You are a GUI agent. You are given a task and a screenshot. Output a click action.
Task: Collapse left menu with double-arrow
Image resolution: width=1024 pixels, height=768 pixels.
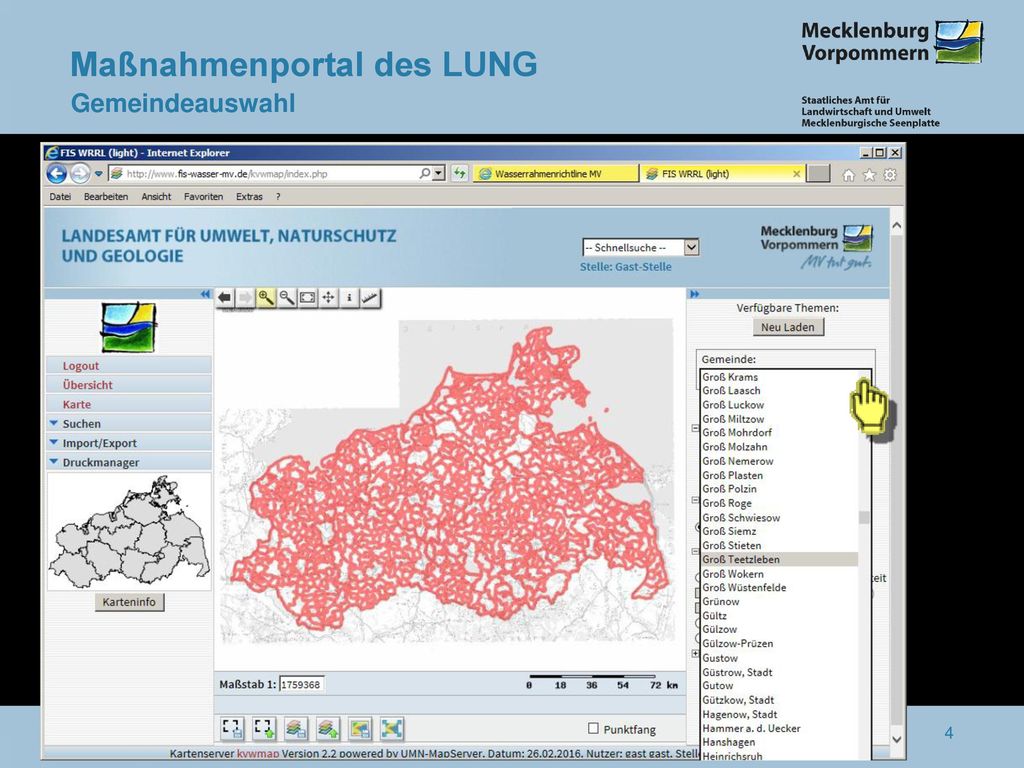[x=206, y=294]
